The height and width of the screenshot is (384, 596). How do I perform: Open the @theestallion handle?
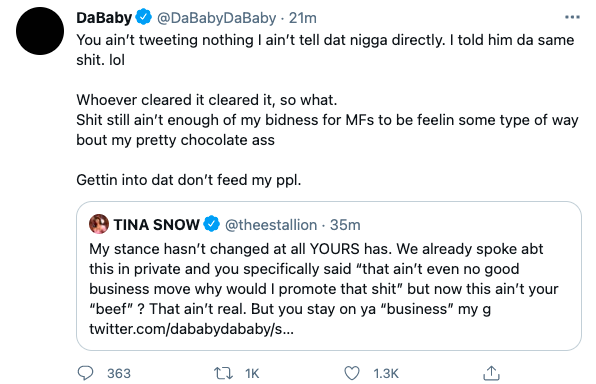271,225
